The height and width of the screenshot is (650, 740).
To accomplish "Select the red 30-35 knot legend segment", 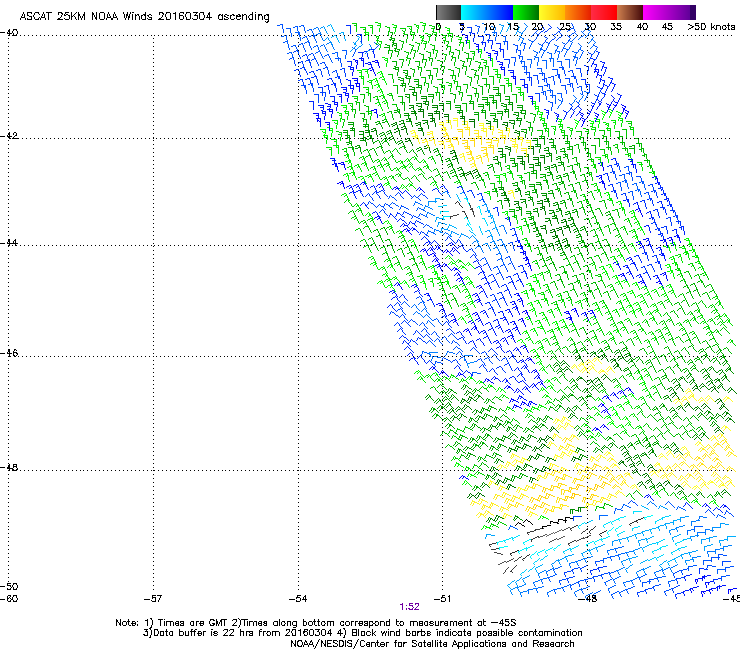I will click(604, 12).
